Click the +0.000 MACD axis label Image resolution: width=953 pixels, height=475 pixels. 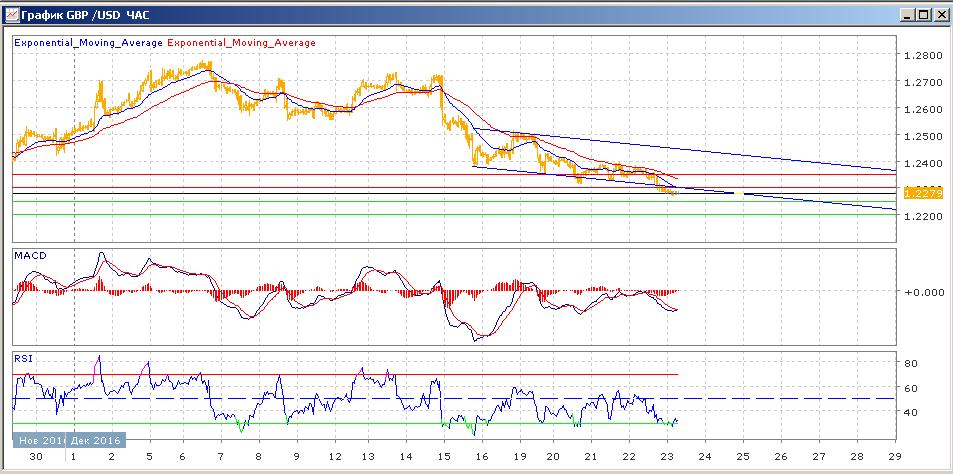922,292
